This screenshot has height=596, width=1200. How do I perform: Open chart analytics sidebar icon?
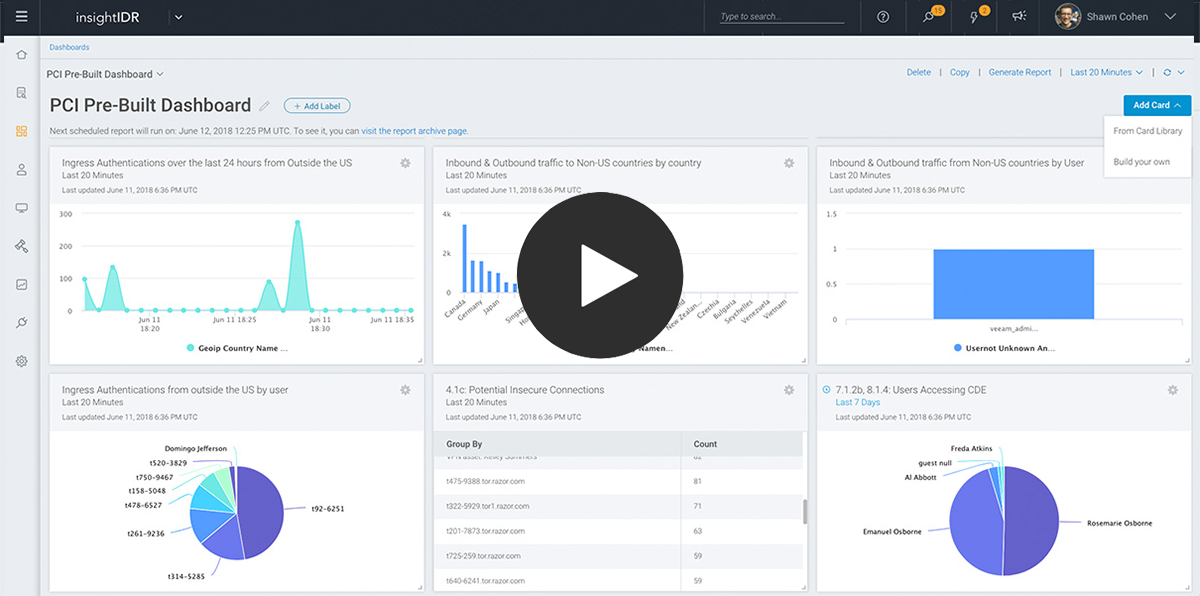click(x=21, y=284)
